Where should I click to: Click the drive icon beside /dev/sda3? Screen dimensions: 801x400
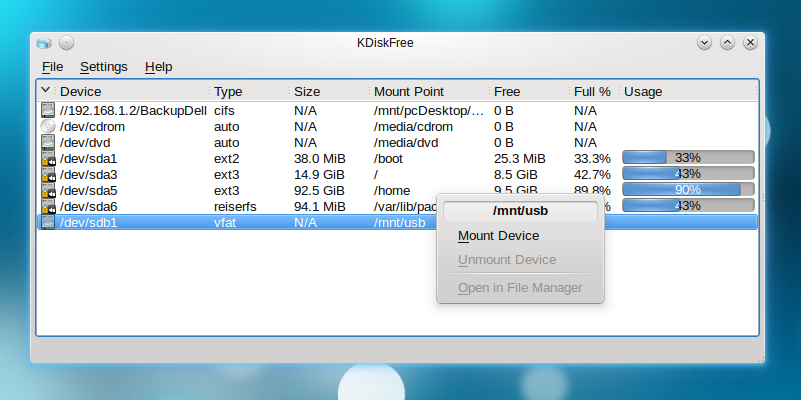click(47, 174)
